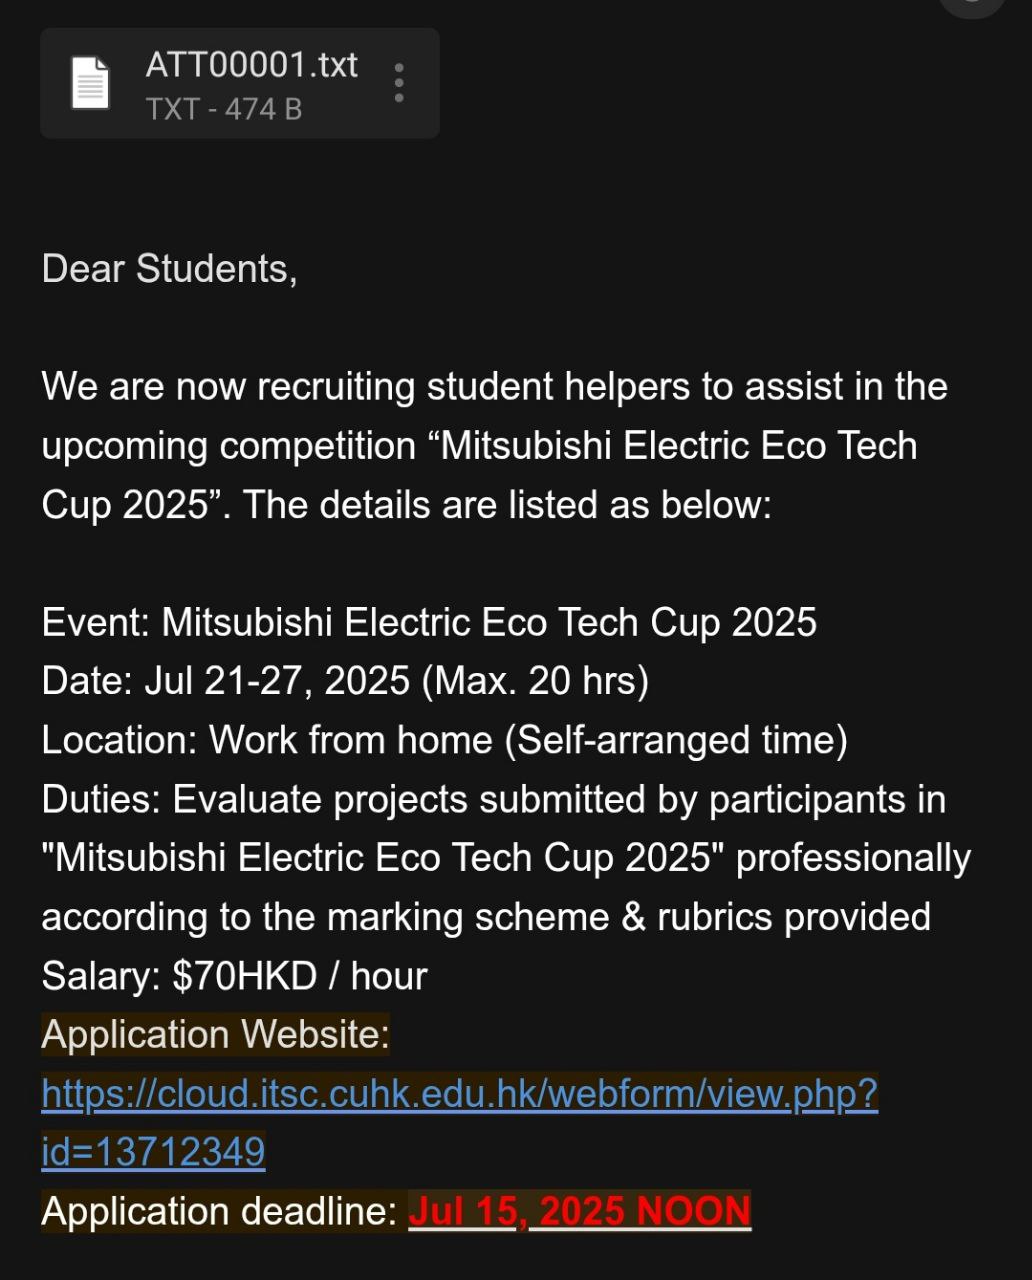
Task: Click the id=13712349 link portion
Action: coord(153,1152)
